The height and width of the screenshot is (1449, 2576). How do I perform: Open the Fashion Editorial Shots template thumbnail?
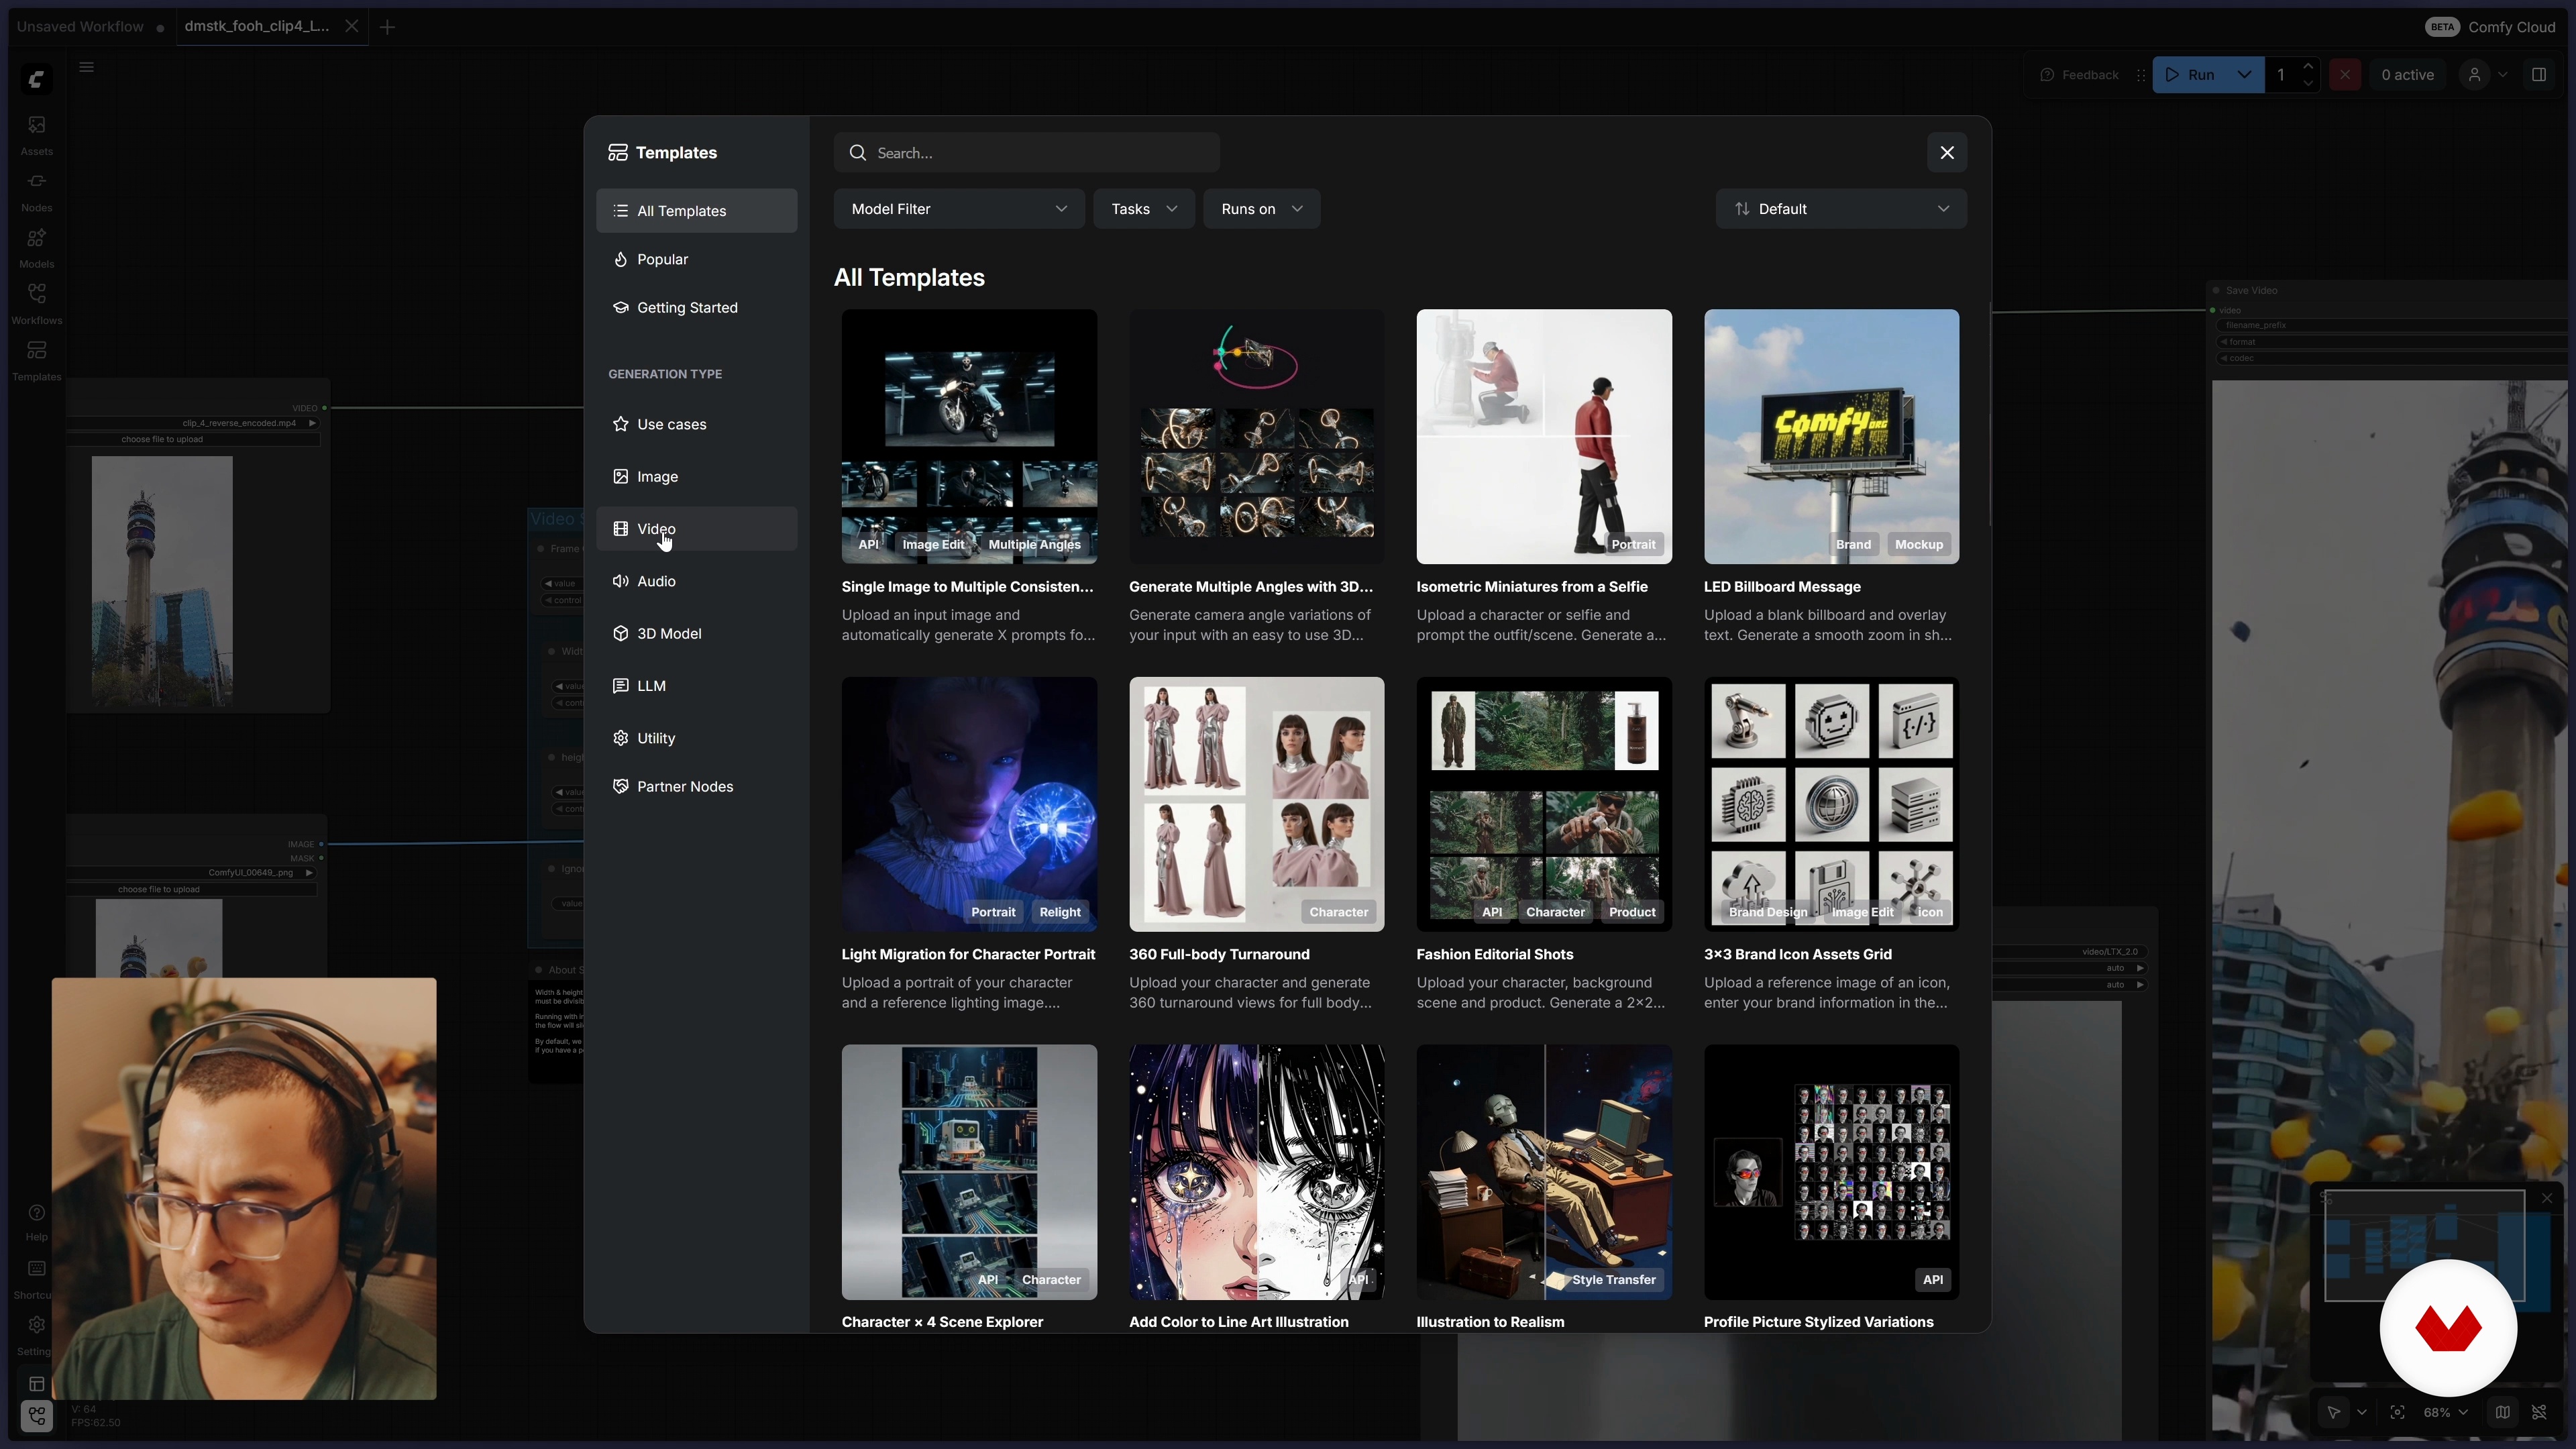(x=1544, y=804)
